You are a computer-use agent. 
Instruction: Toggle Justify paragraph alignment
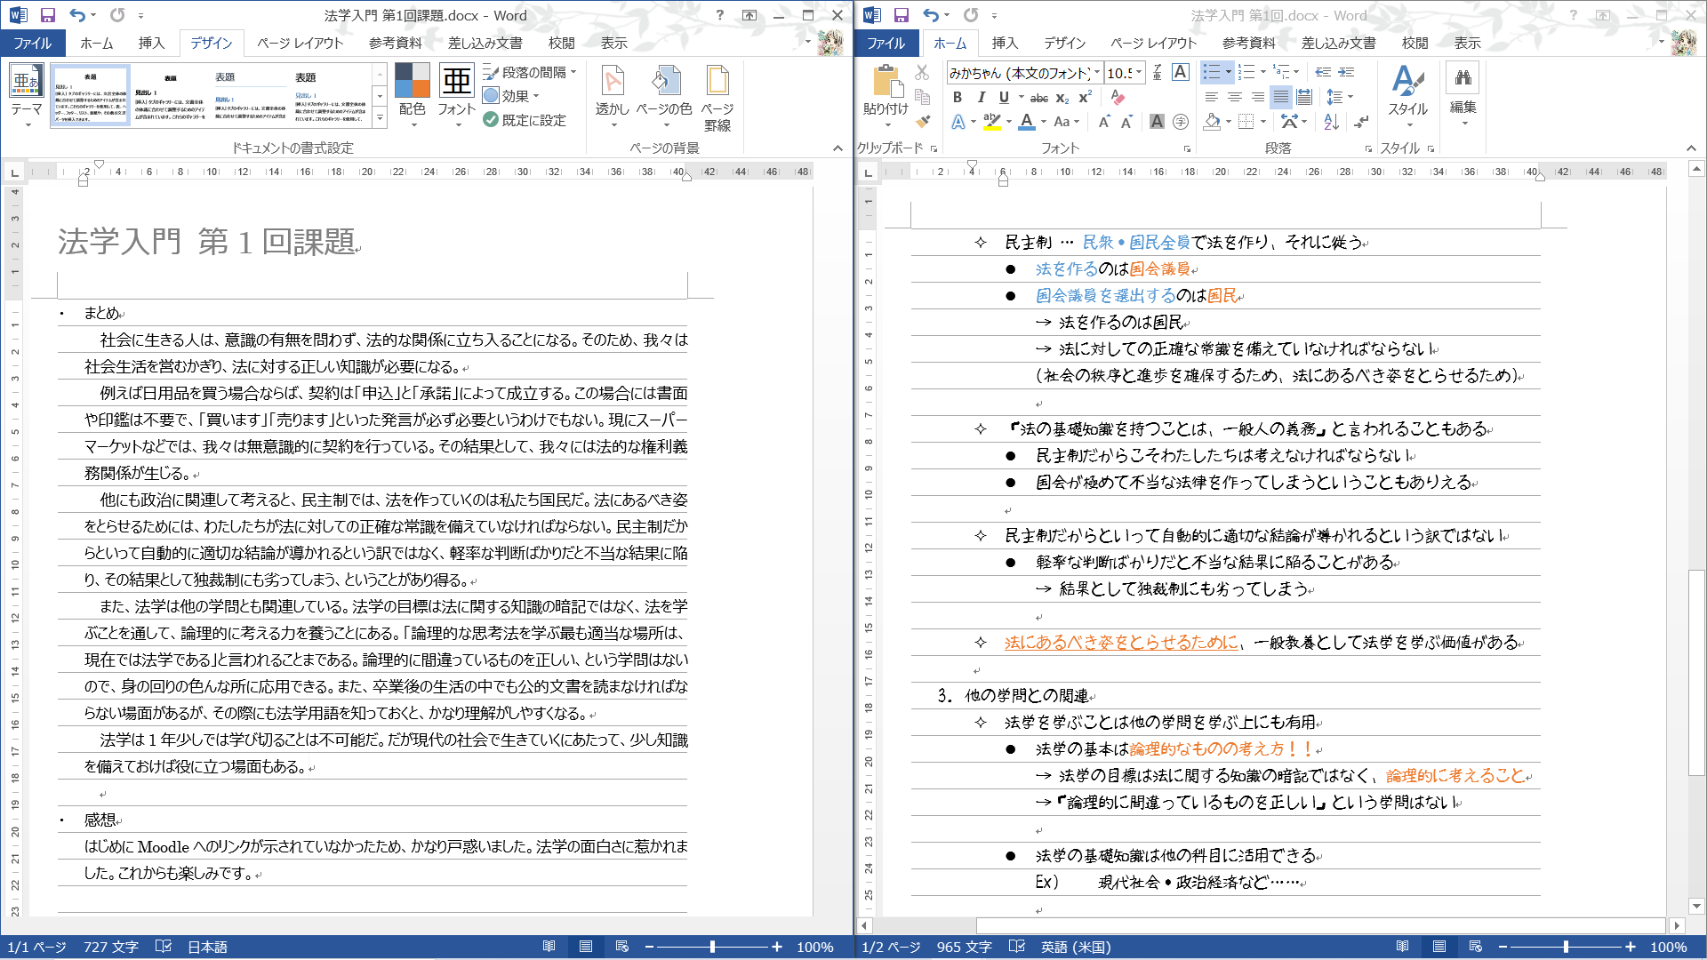point(1281,97)
